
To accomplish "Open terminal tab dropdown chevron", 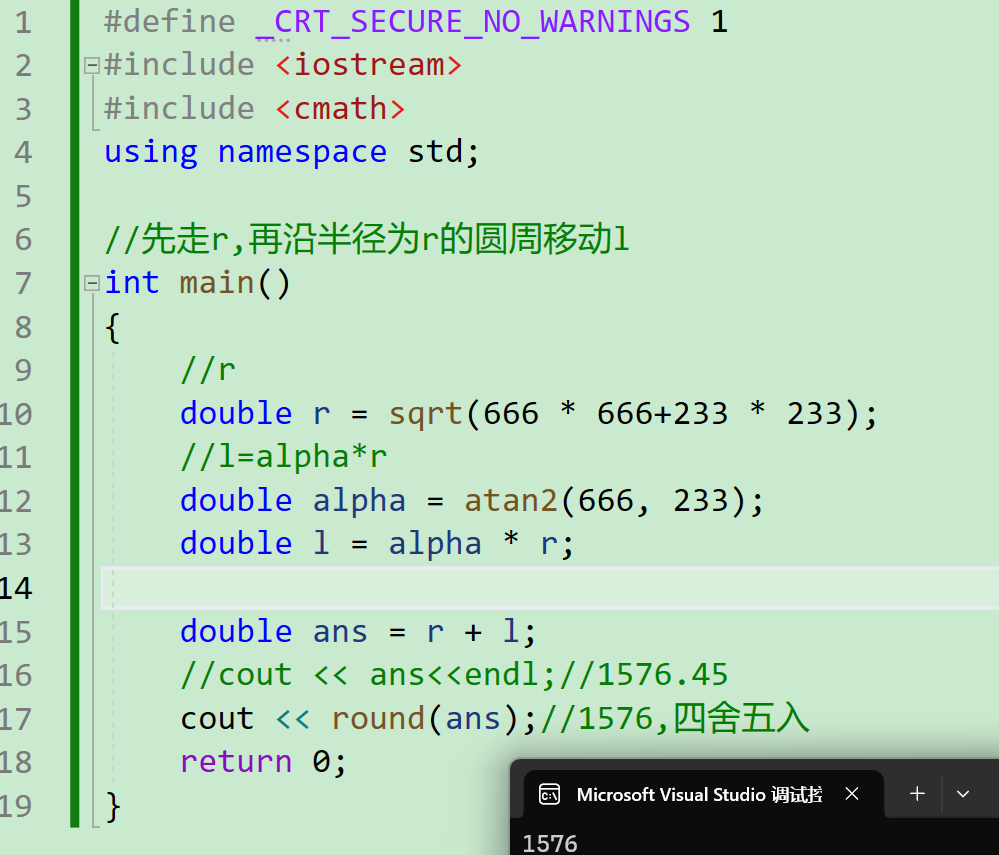I will [963, 794].
